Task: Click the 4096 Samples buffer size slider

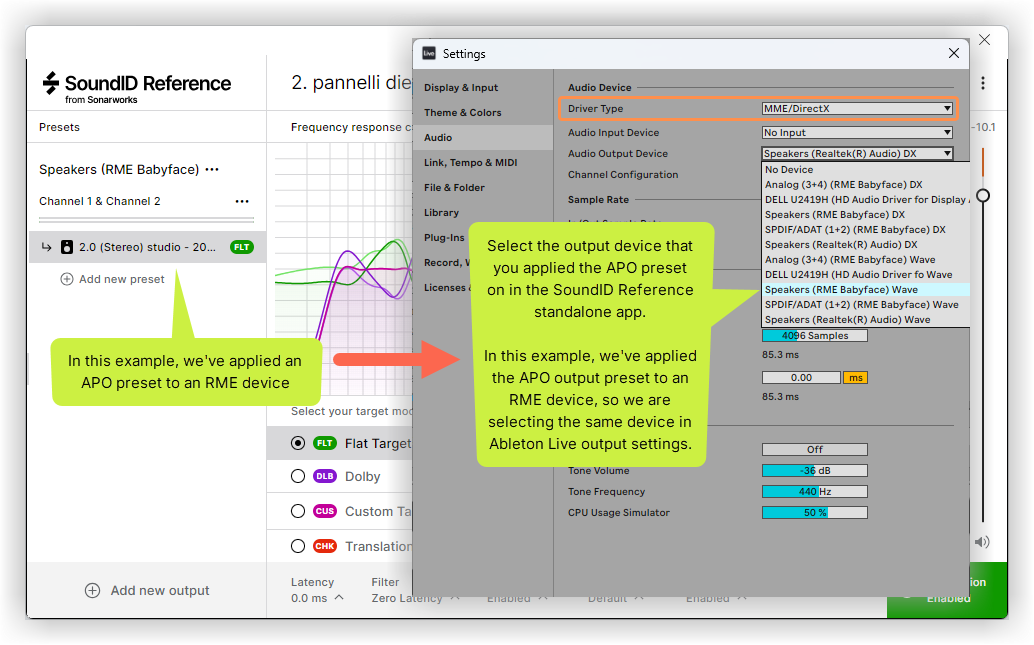Action: tap(814, 336)
